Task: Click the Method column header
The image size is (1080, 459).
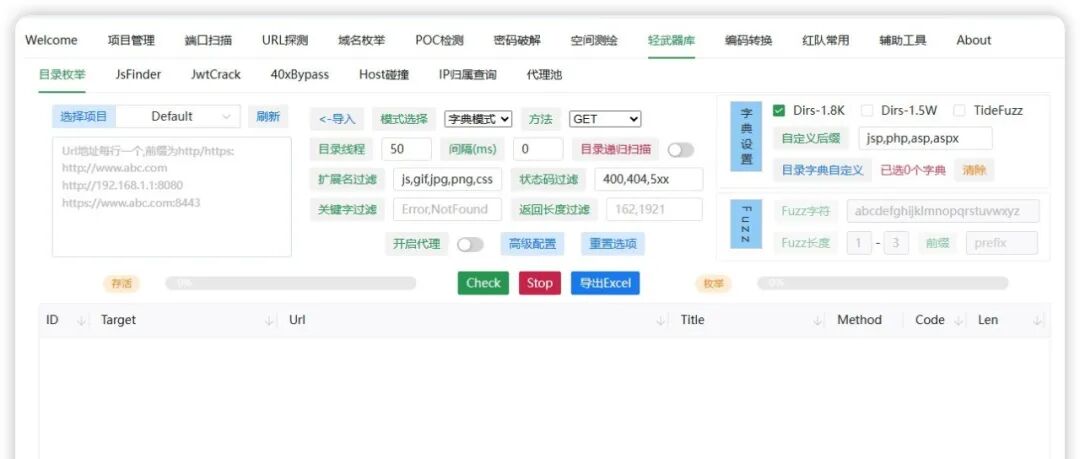Action: click(x=859, y=320)
